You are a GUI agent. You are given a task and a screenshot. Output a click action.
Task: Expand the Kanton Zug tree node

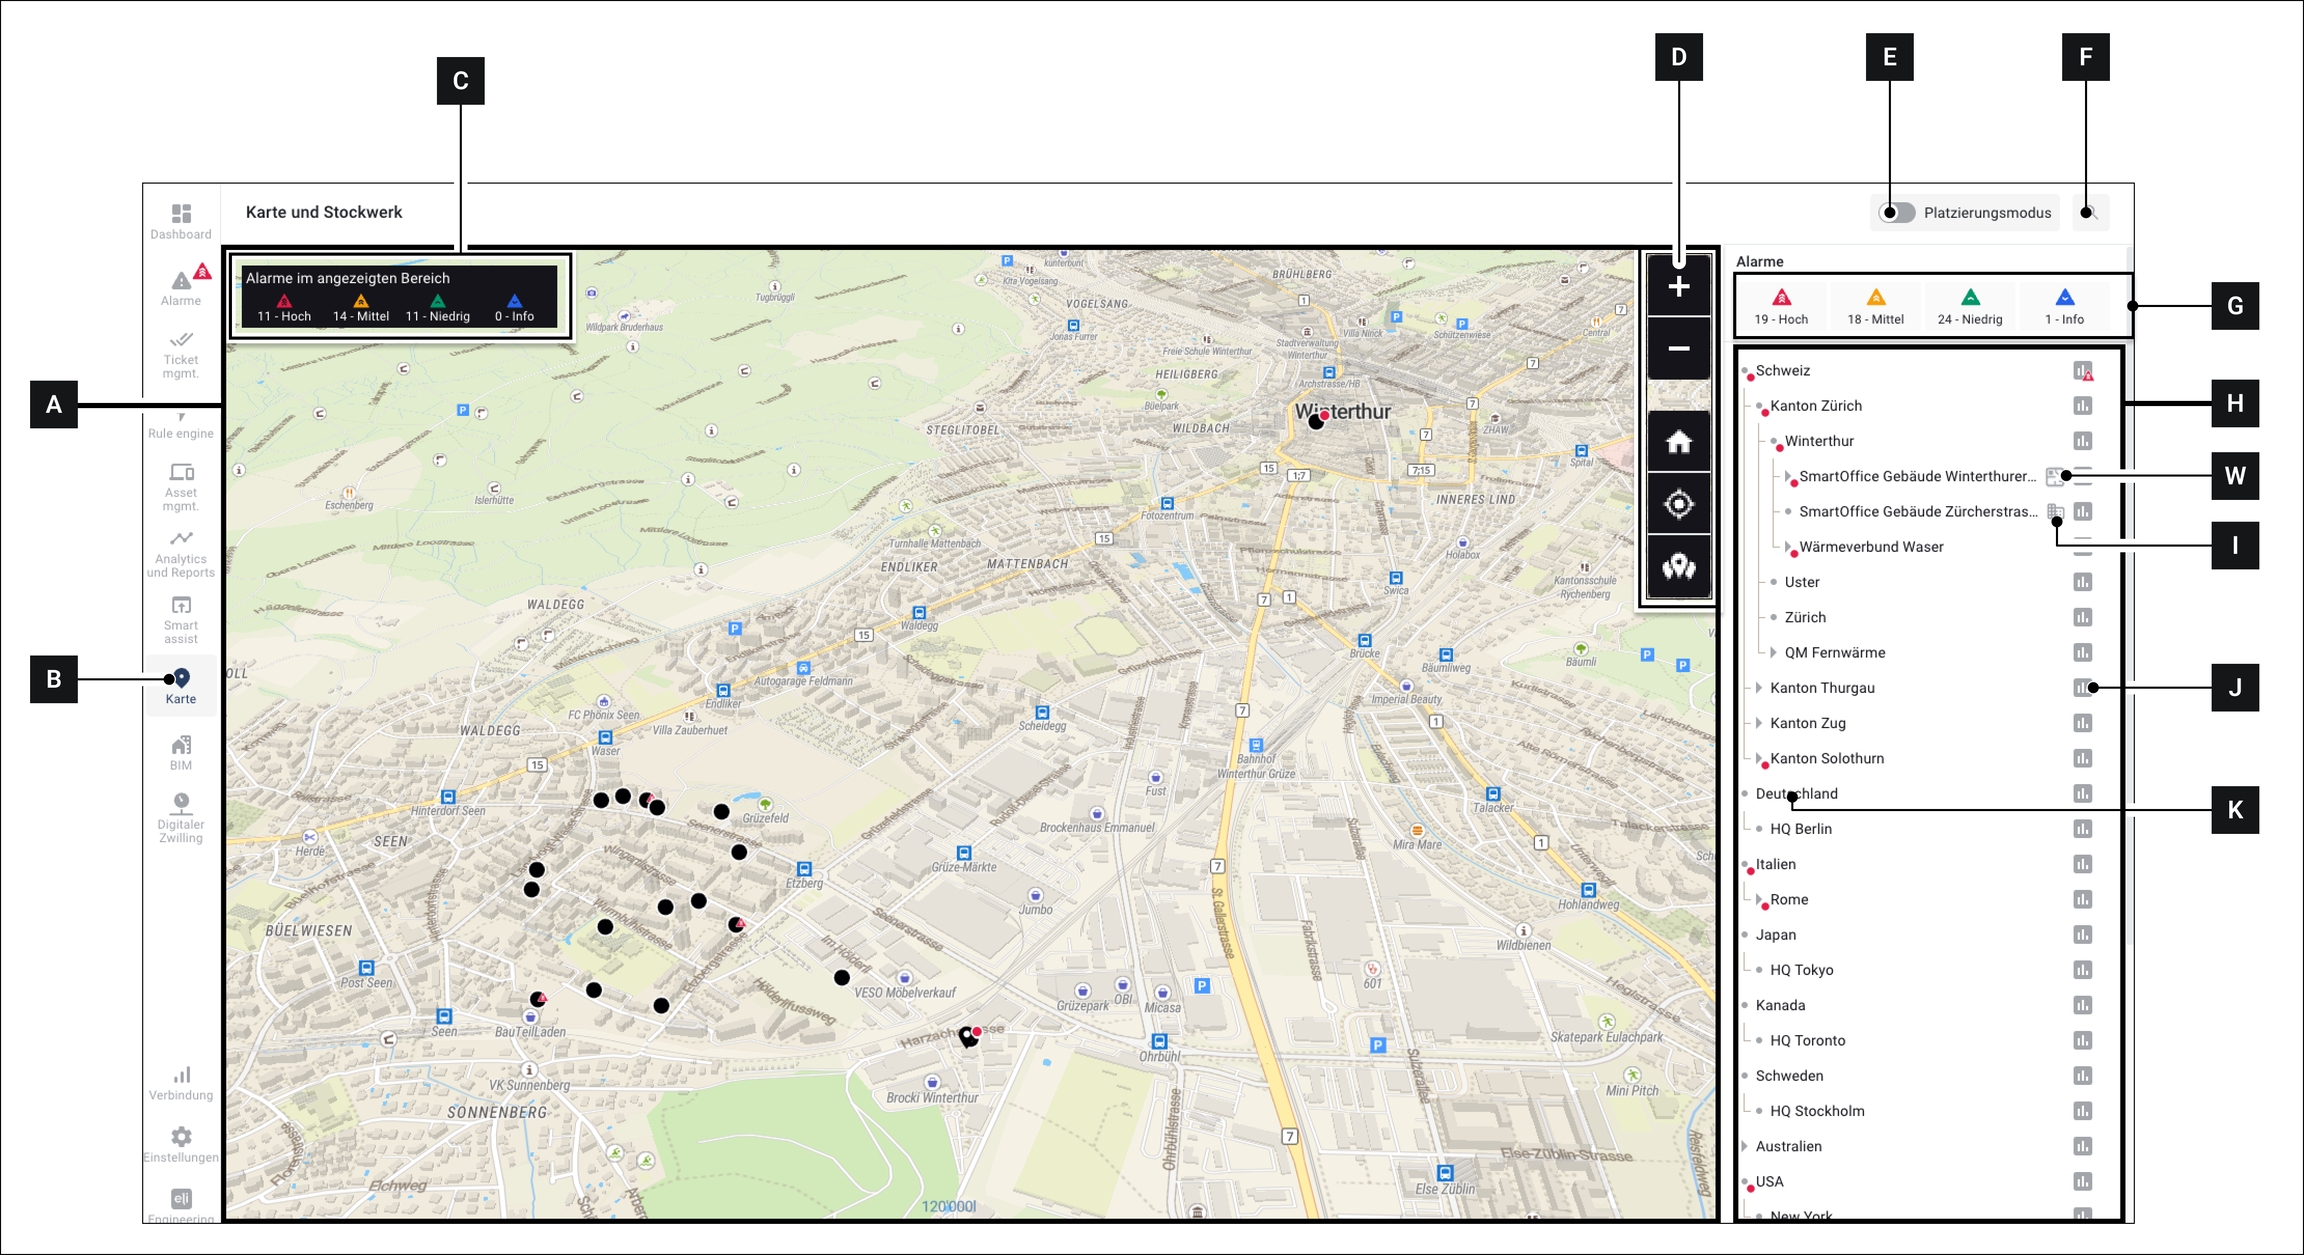point(1759,723)
